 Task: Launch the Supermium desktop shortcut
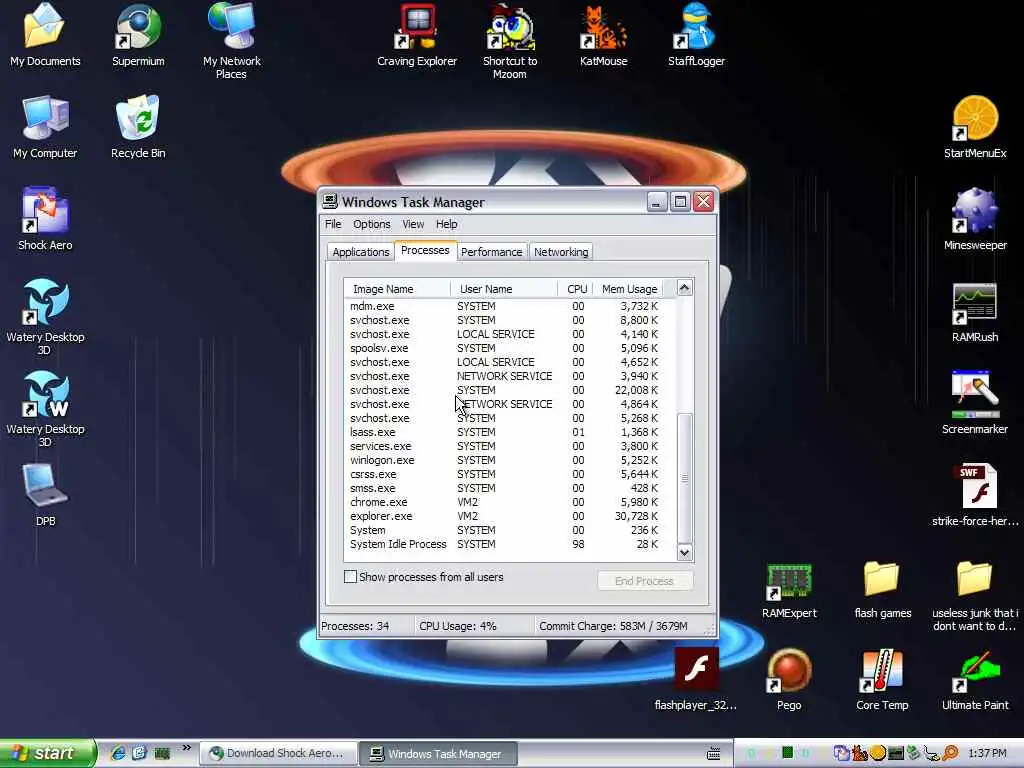(x=138, y=36)
